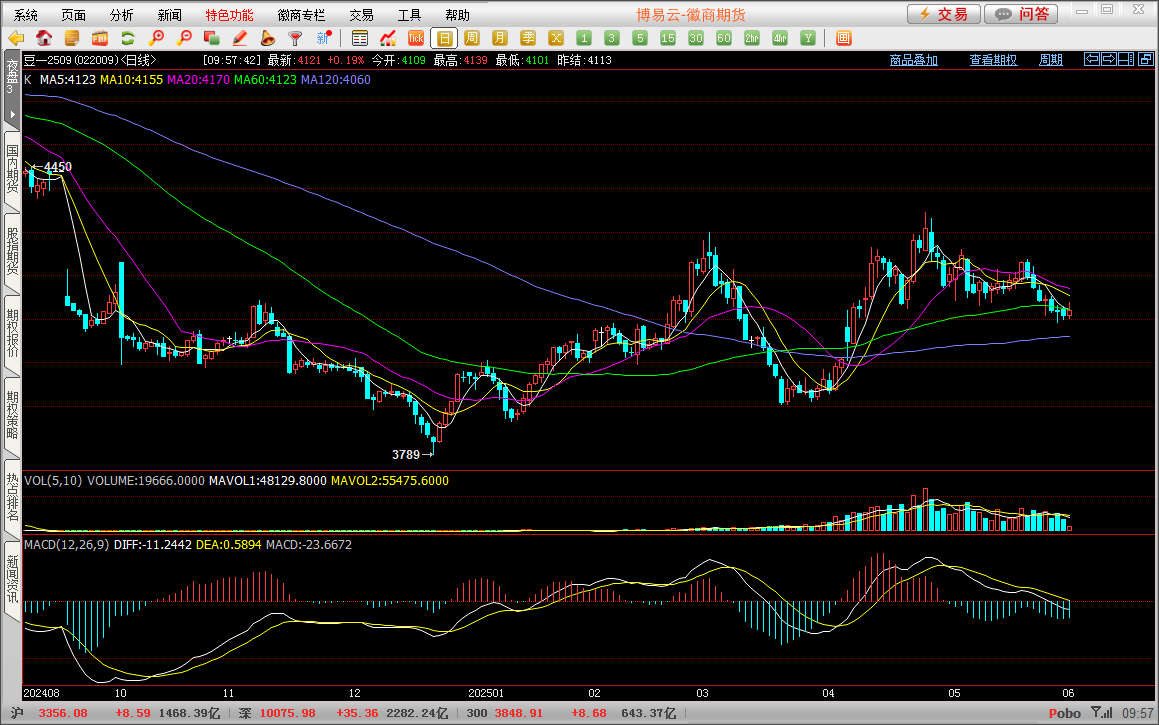Screen dimensions: 1159x725
Task: Click the zoom out magnifier icon
Action: point(184,38)
